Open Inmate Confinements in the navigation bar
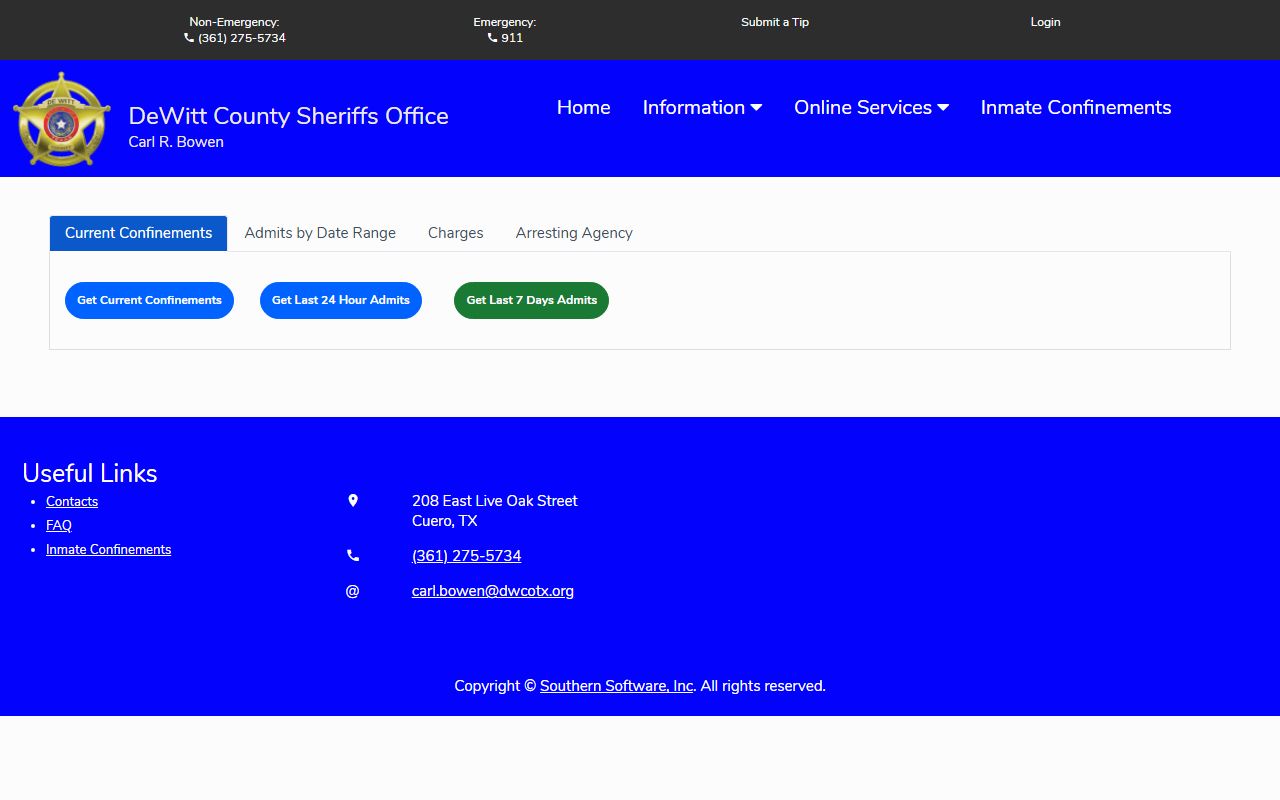 click(1076, 107)
